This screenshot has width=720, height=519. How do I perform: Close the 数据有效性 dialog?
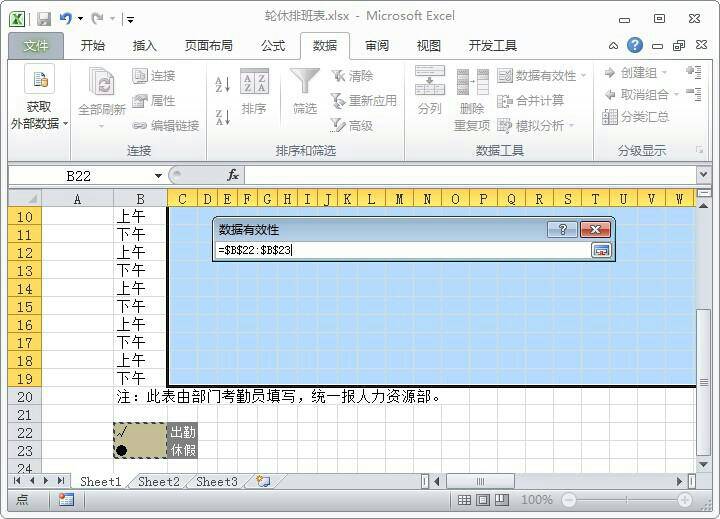(x=595, y=229)
